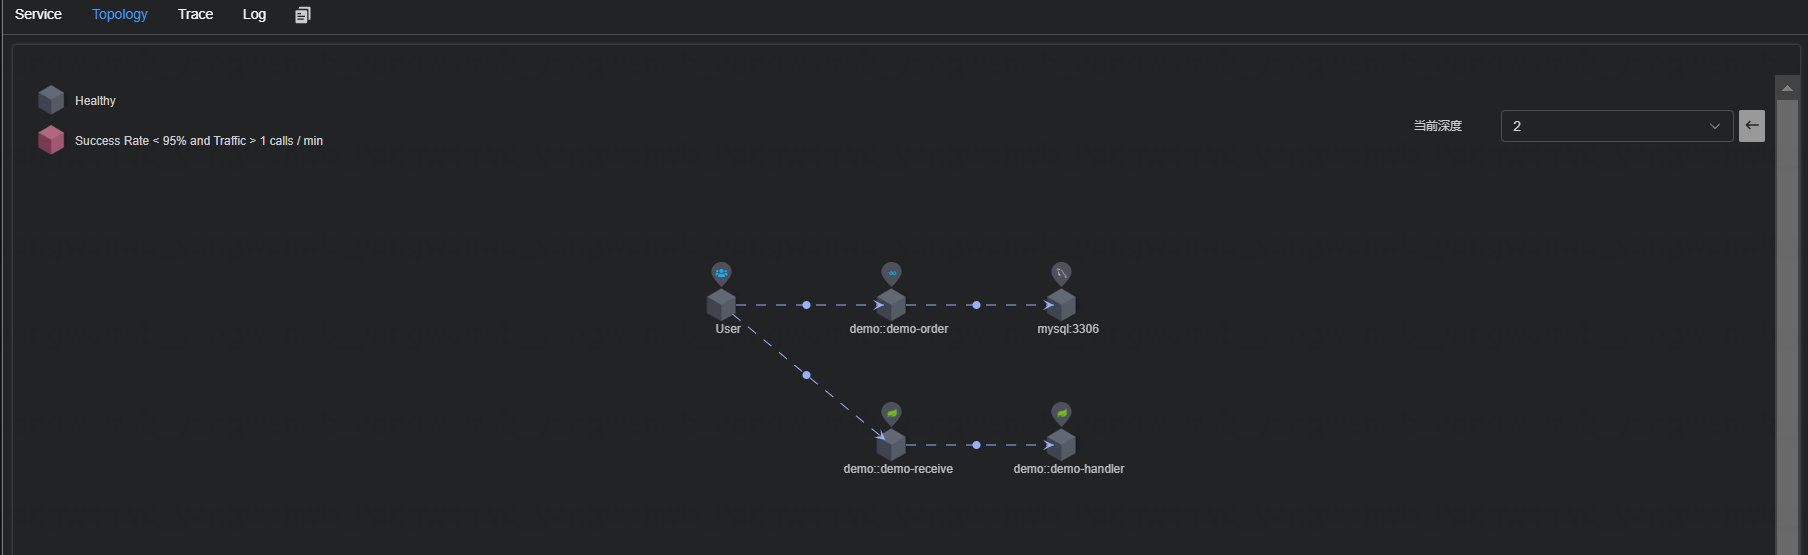The image size is (1808, 555).
Task: Click the green leaf pin above demo-handler
Action: tap(1061, 413)
